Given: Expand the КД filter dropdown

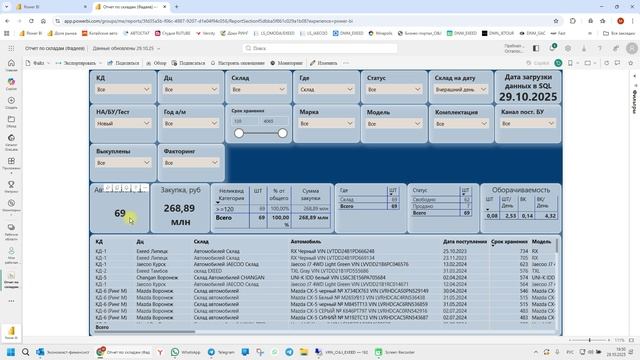Looking at the screenshot, I should 123,89.
